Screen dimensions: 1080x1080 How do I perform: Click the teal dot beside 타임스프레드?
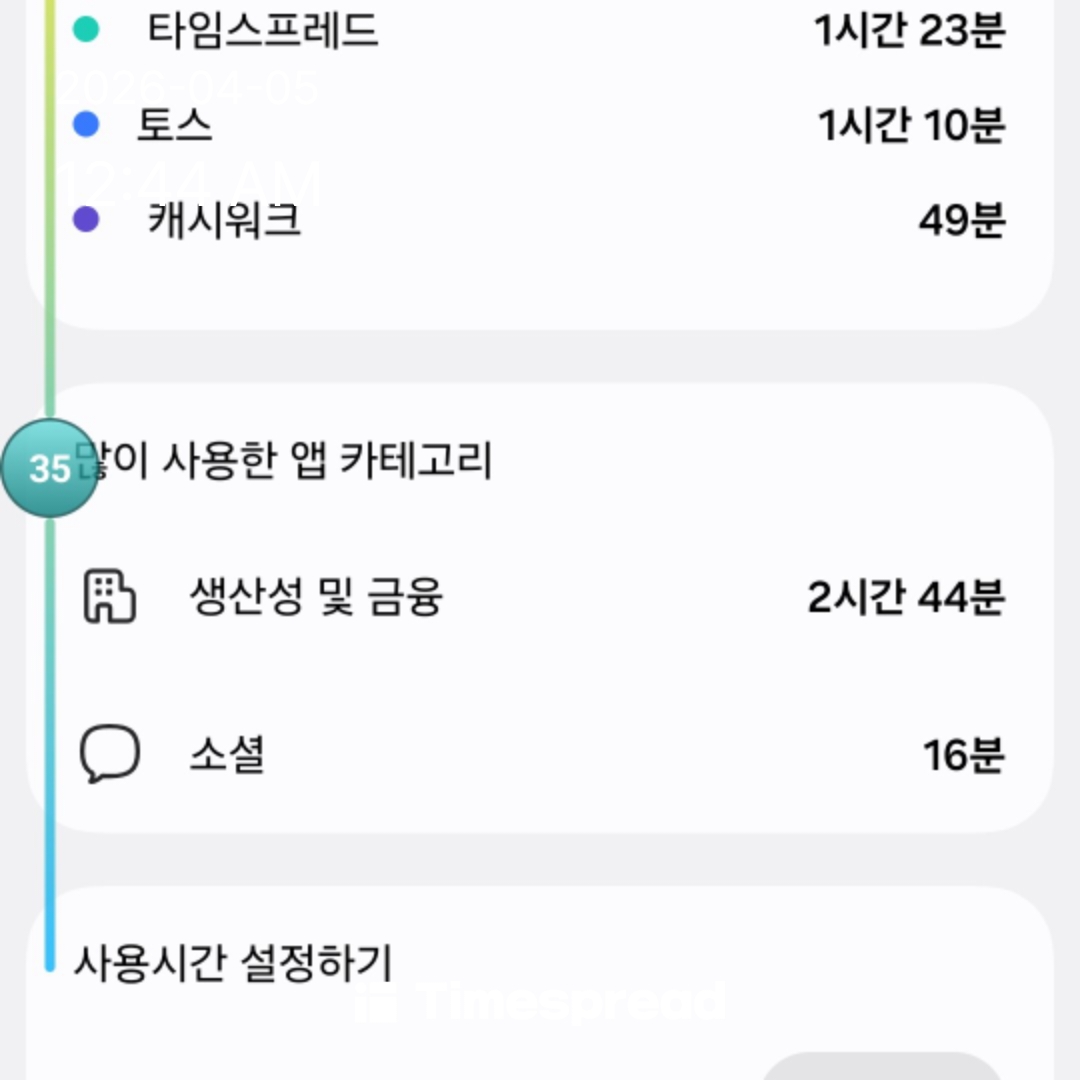pyautogui.click(x=87, y=30)
